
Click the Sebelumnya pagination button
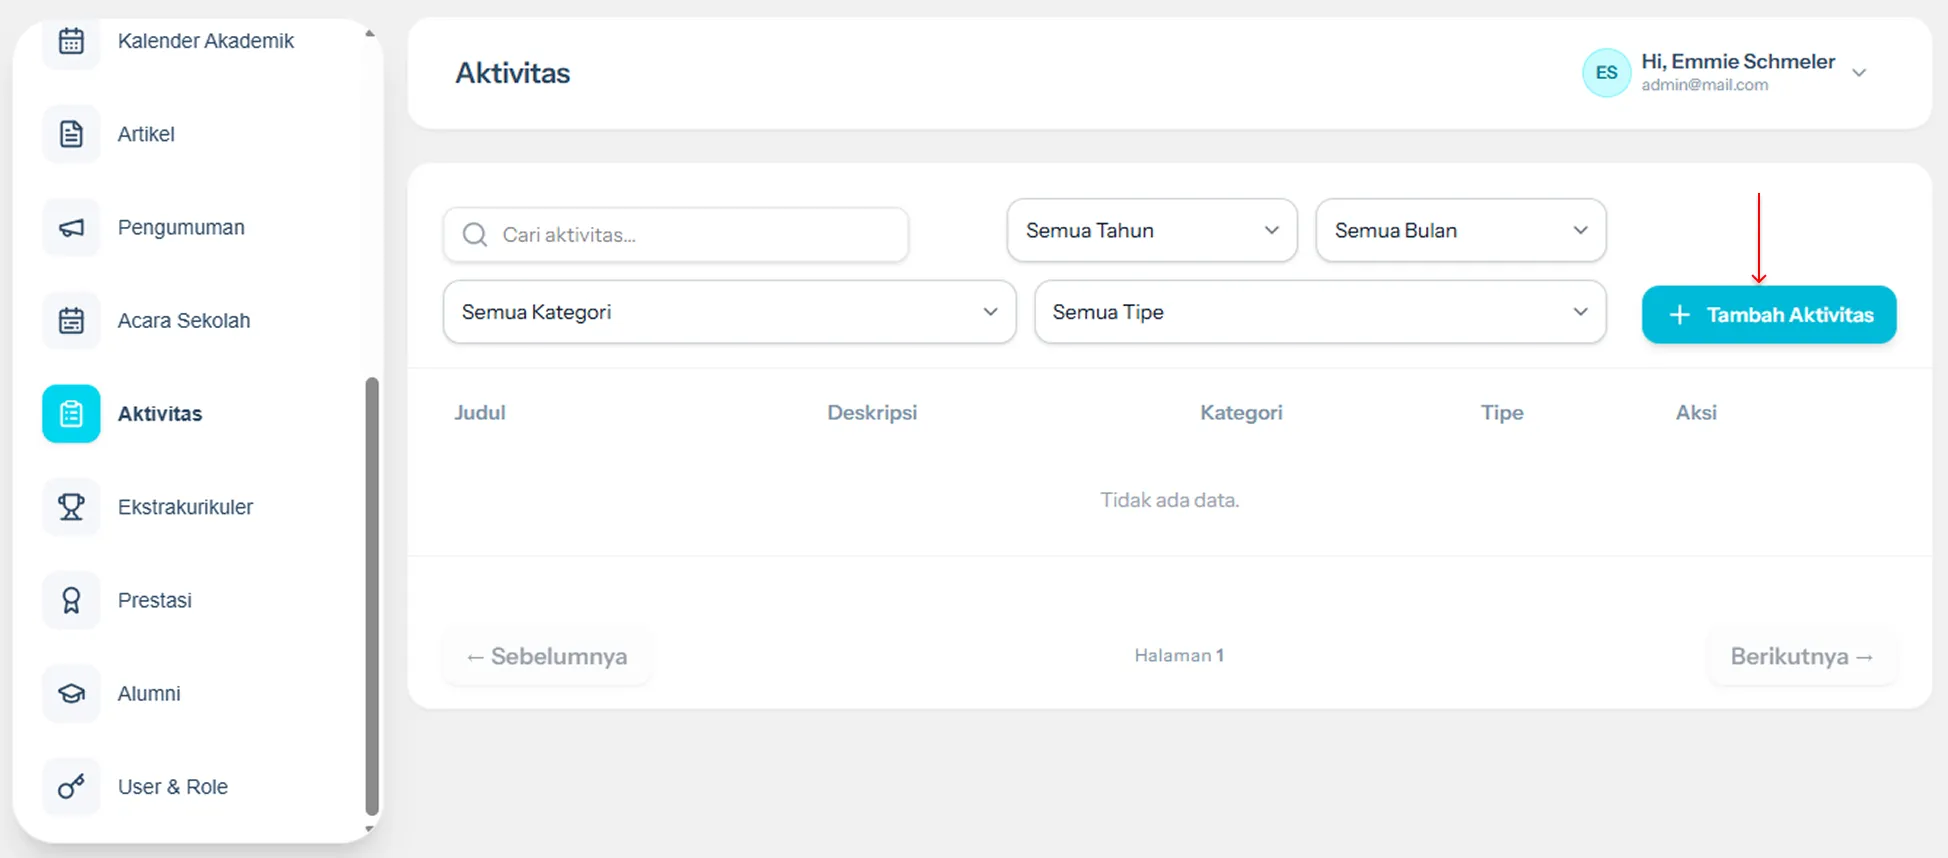(547, 657)
